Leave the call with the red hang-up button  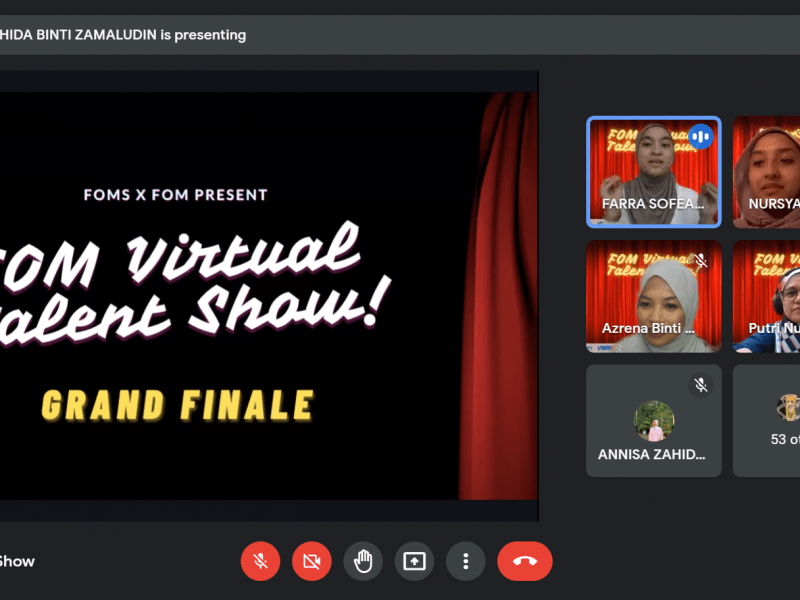tap(525, 561)
